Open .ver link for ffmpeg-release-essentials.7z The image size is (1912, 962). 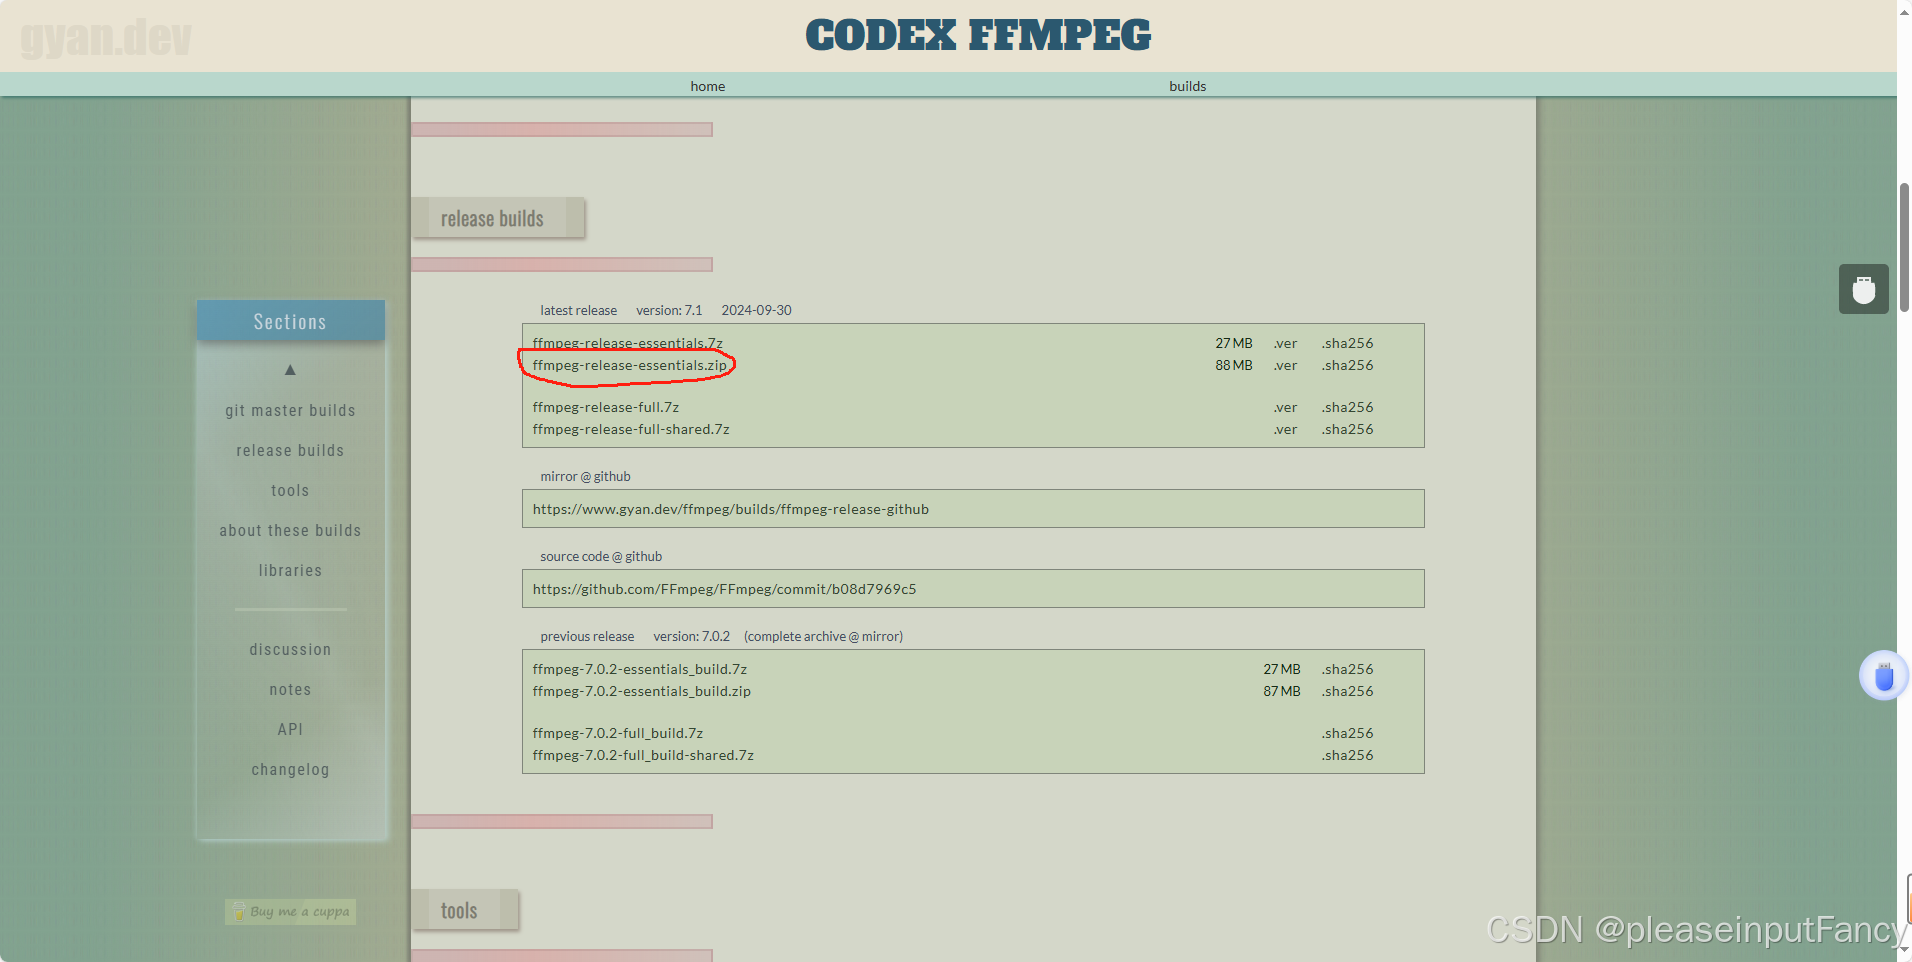tap(1285, 343)
